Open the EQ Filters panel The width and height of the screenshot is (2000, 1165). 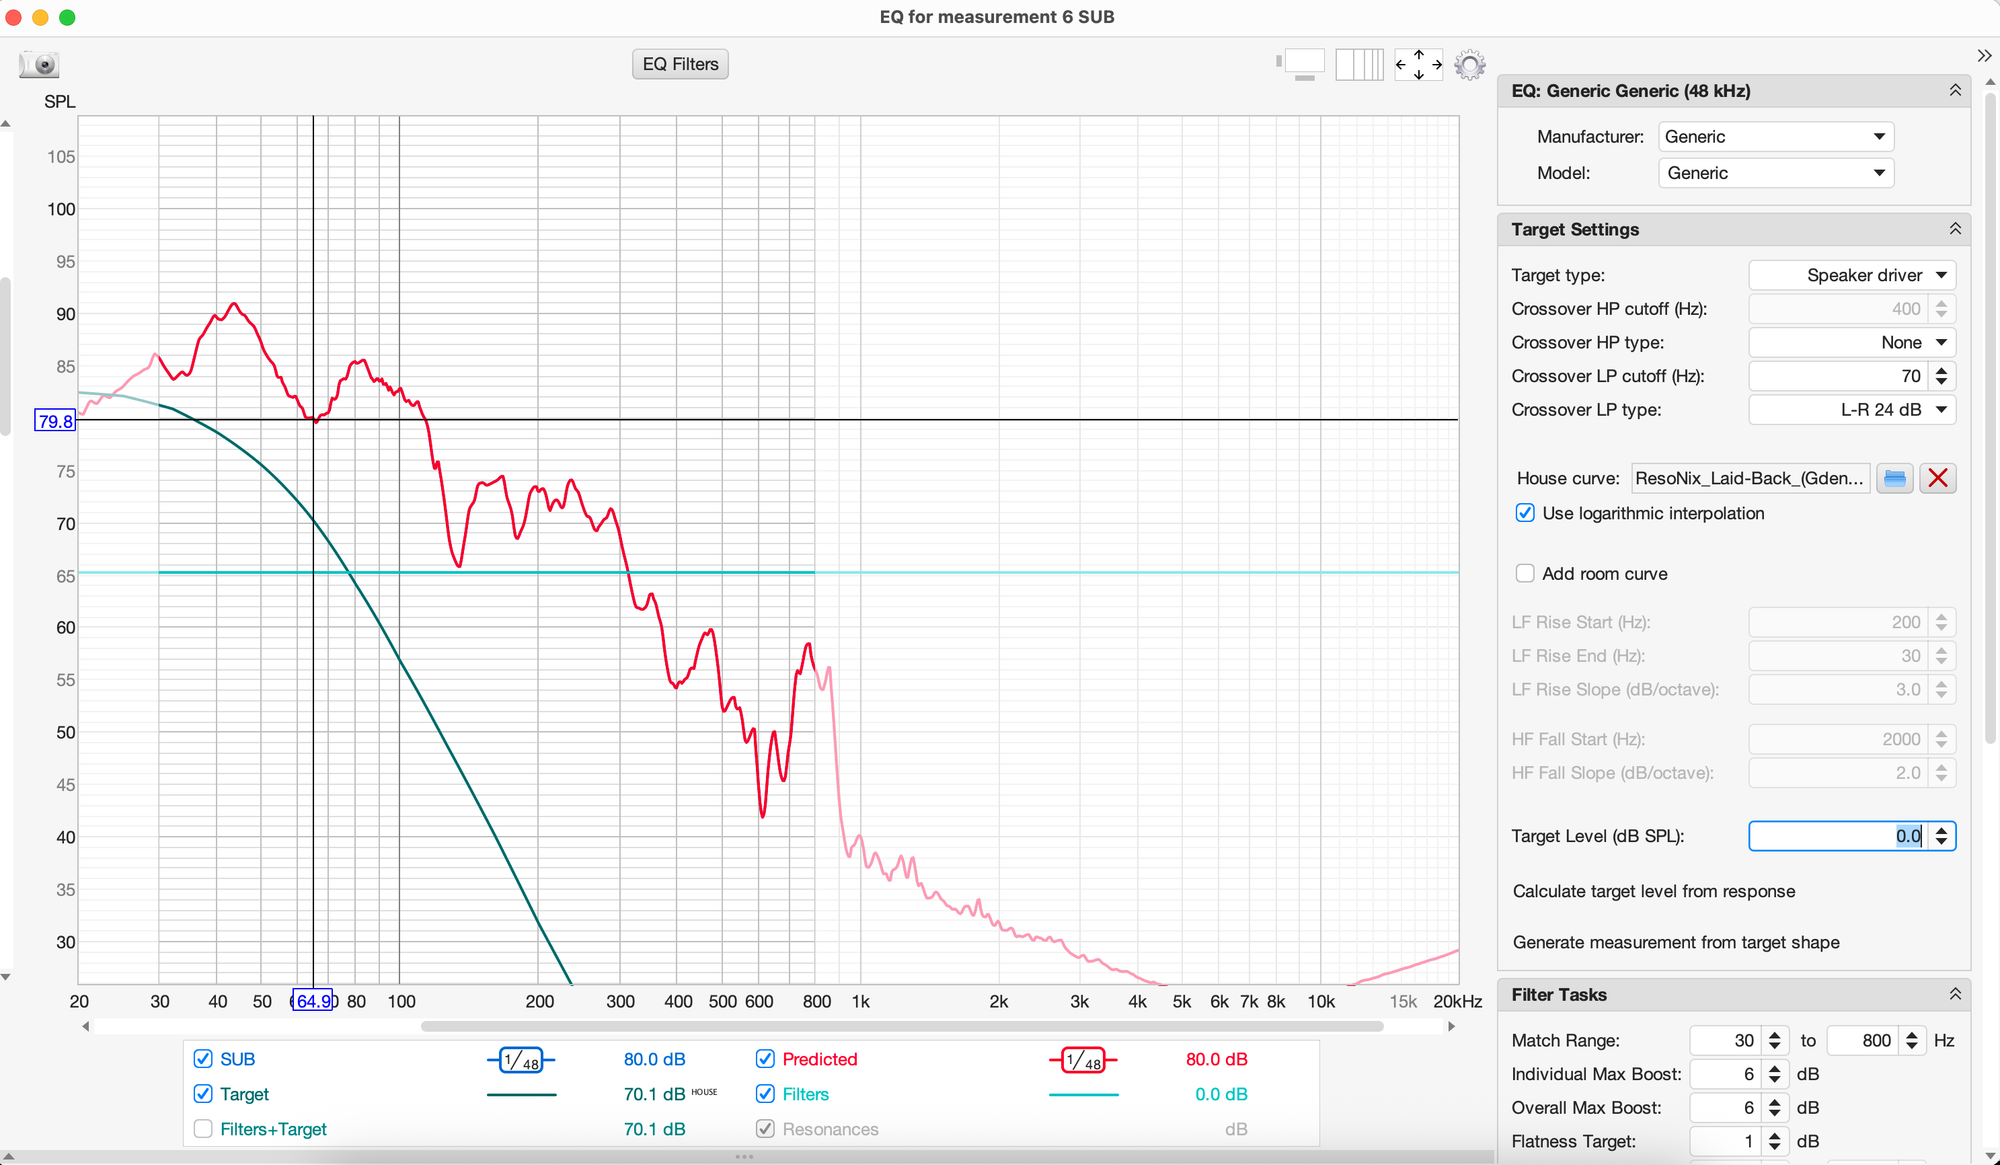pyautogui.click(x=680, y=64)
